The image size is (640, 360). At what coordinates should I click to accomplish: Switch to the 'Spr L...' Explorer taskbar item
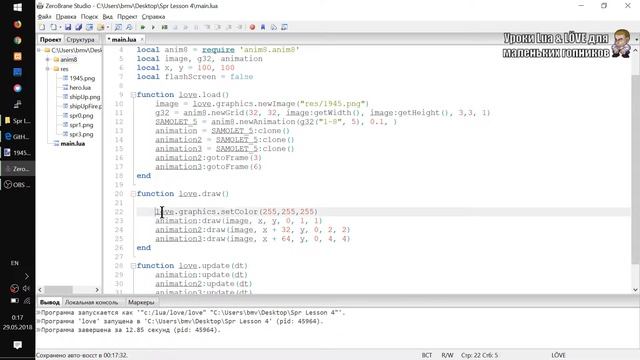click(18, 121)
